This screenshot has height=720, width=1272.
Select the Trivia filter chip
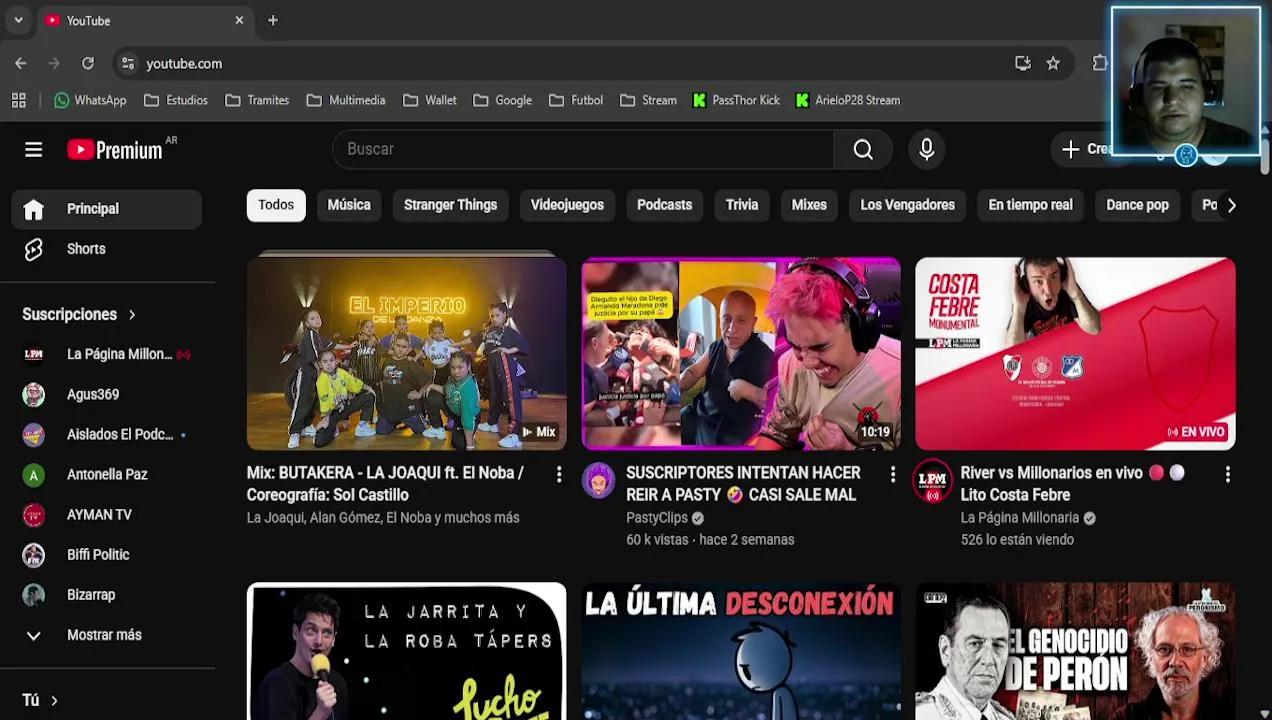(742, 205)
